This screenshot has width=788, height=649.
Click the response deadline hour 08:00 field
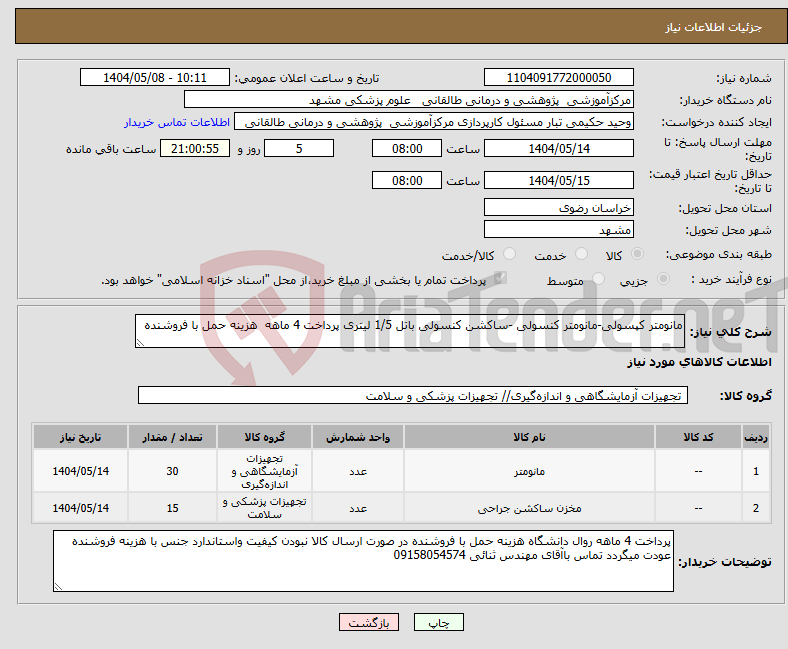click(407, 148)
